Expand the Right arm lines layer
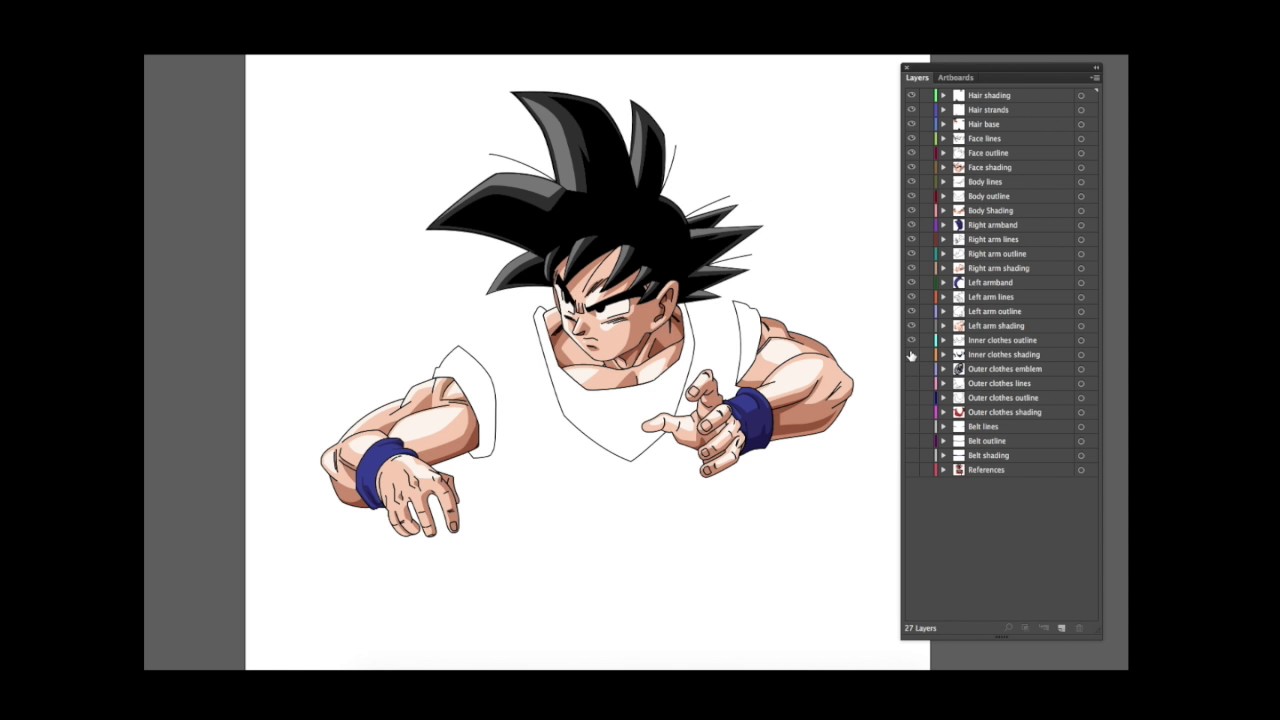Screen dimensions: 1280x720 coord(943,240)
